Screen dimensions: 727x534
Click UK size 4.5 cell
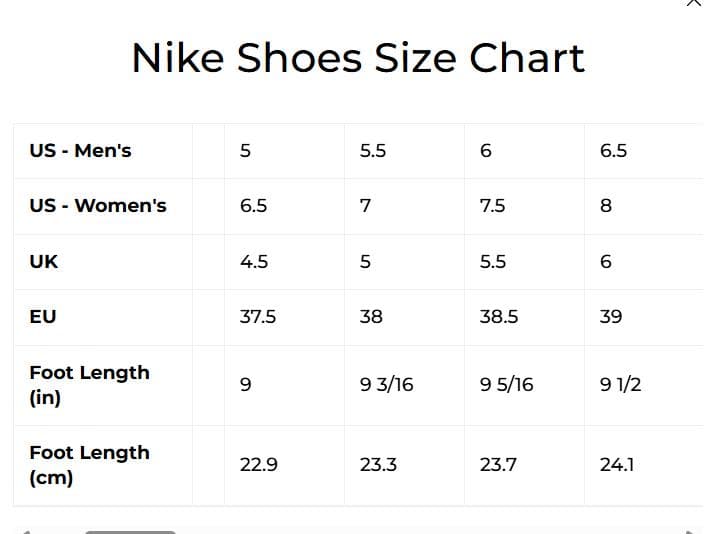(x=254, y=262)
